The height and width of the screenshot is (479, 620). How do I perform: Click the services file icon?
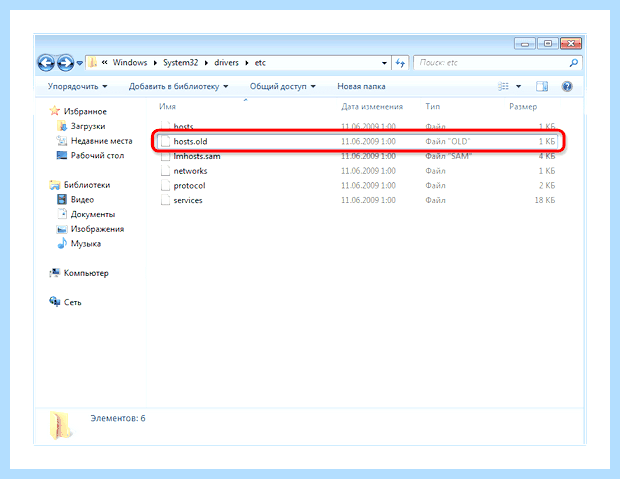165,200
